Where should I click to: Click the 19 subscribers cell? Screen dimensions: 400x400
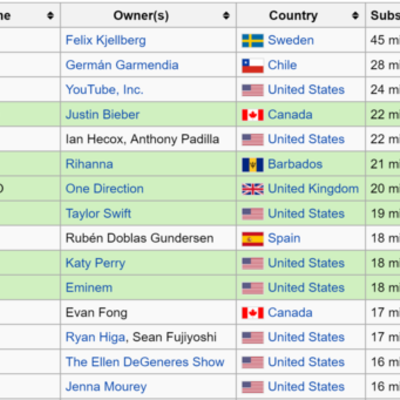383,214
